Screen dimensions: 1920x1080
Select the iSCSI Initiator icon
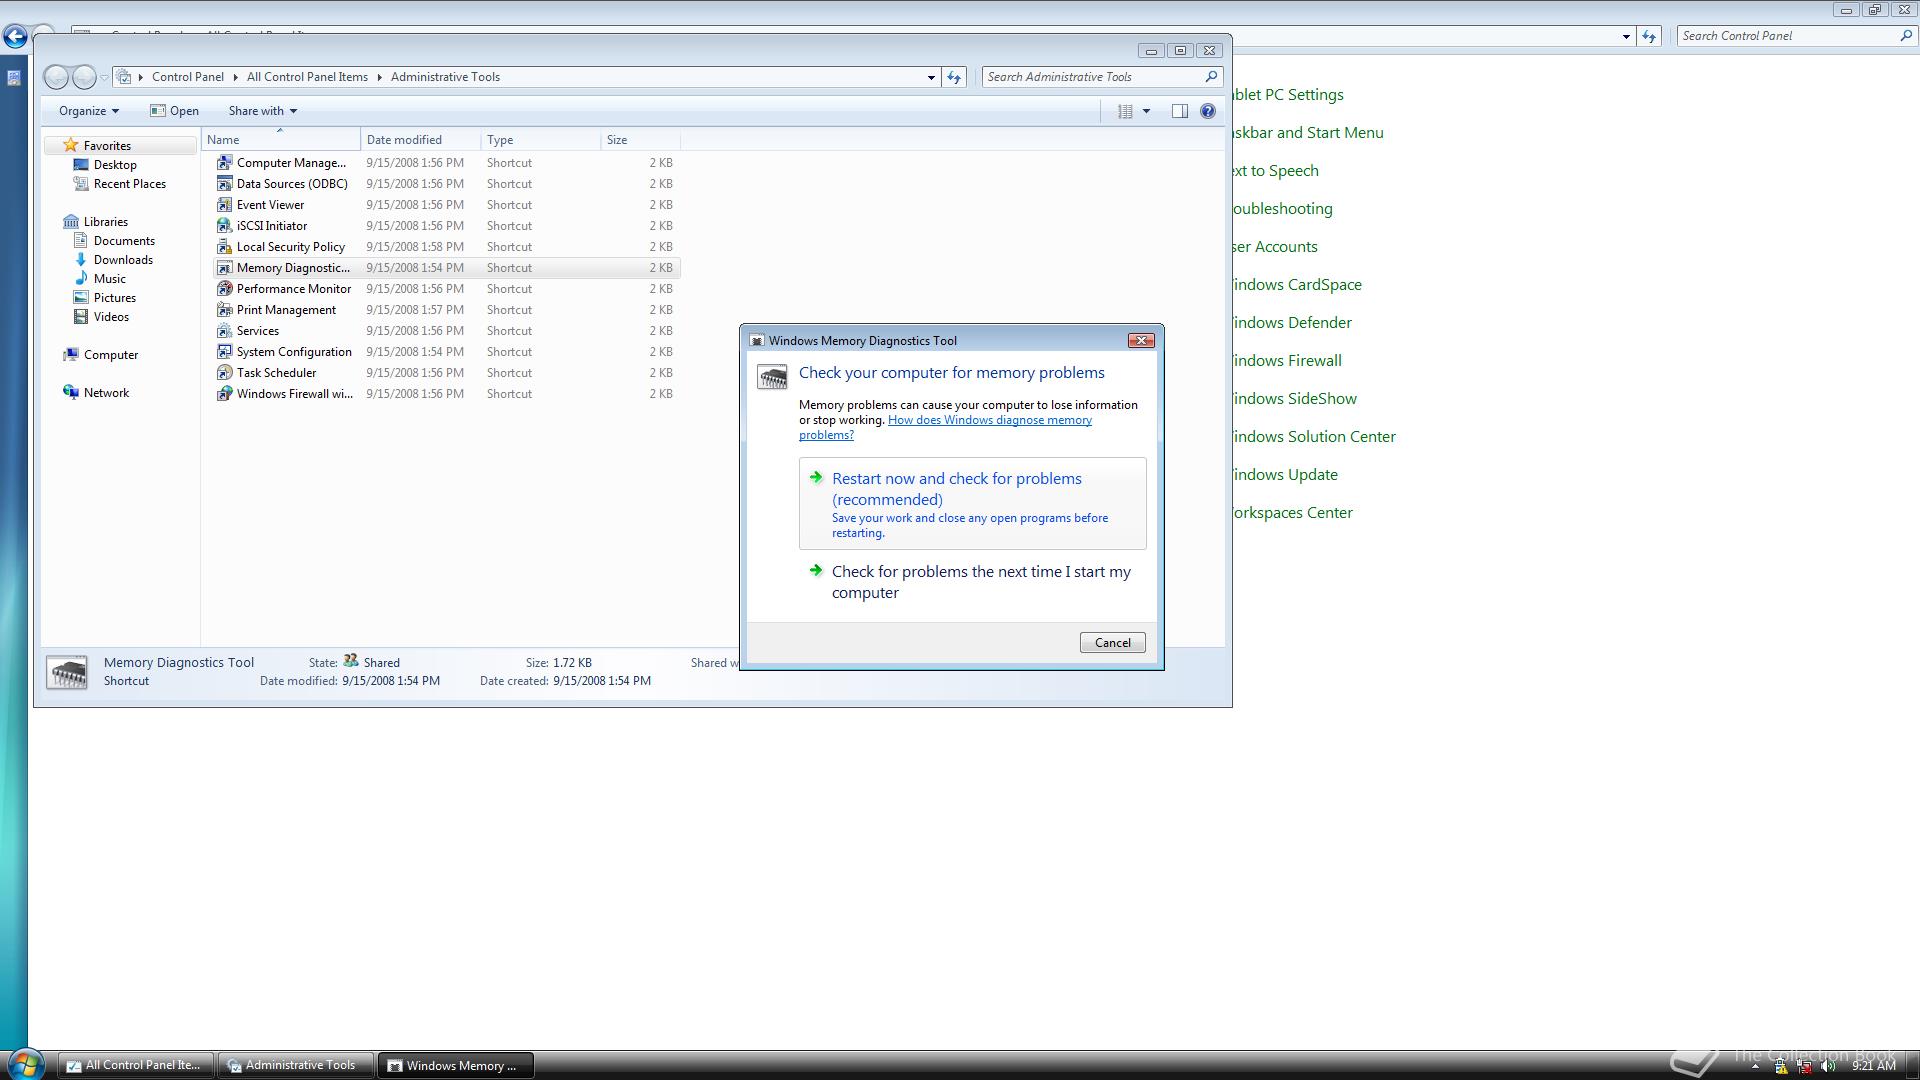(x=225, y=225)
